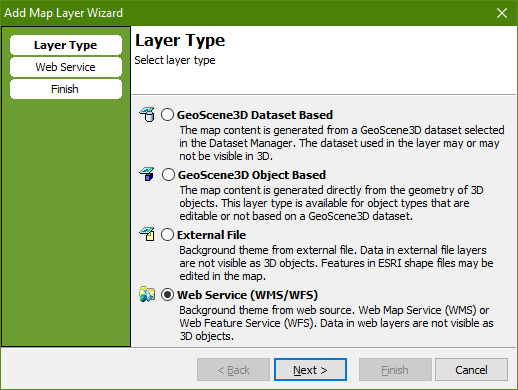Click the GeoScene3D Dataset Based layer icon
This screenshot has width=518, height=390.
click(x=147, y=115)
